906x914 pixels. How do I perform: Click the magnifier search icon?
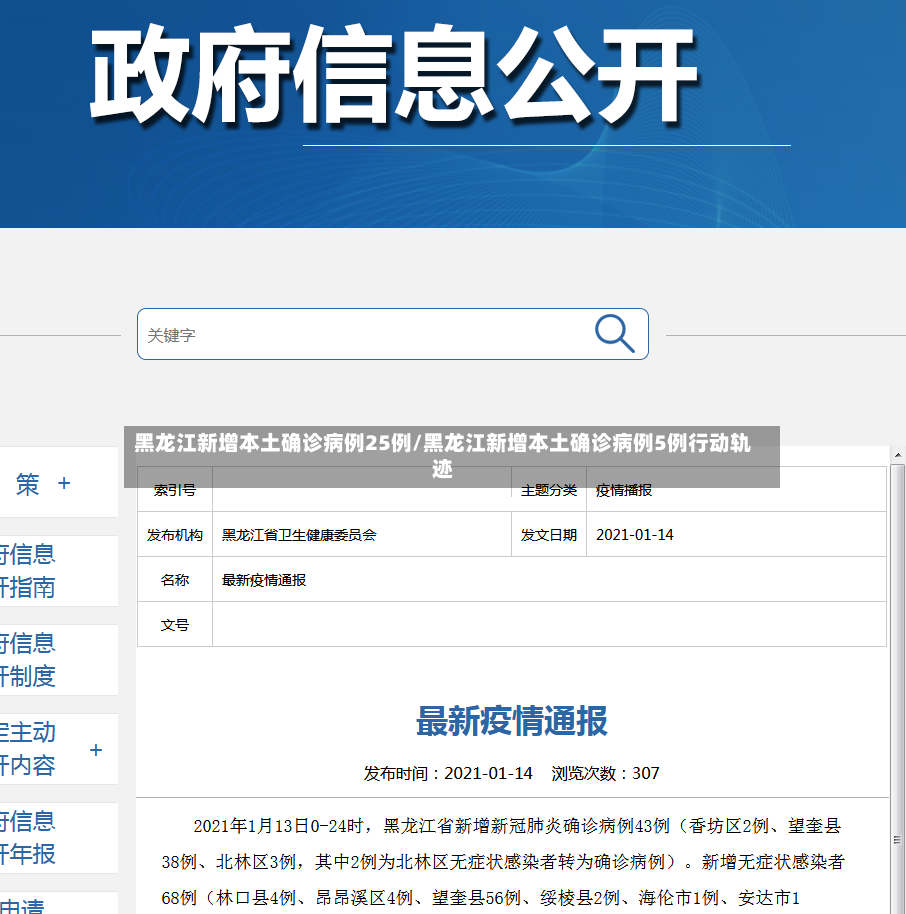(x=614, y=333)
